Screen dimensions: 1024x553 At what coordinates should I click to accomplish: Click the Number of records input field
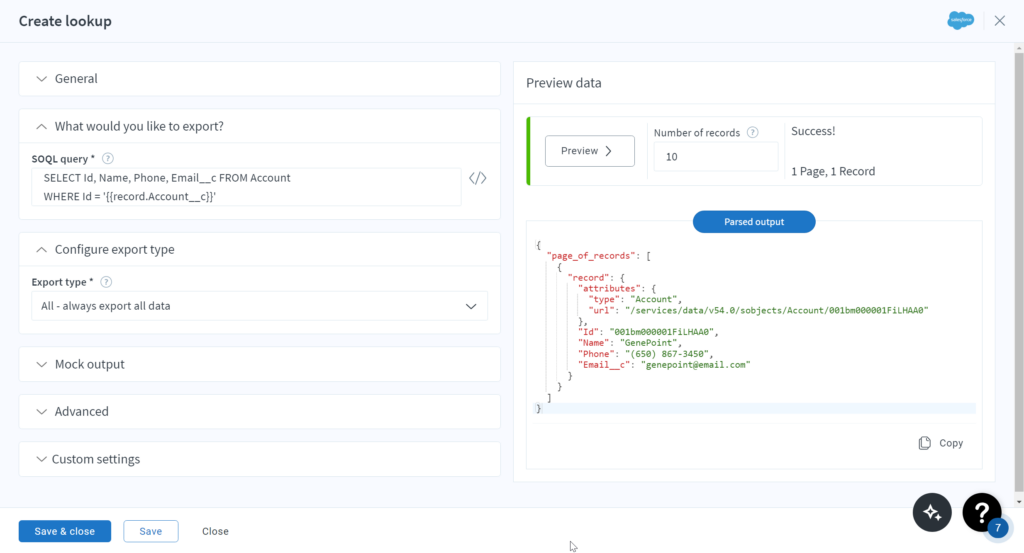point(715,157)
